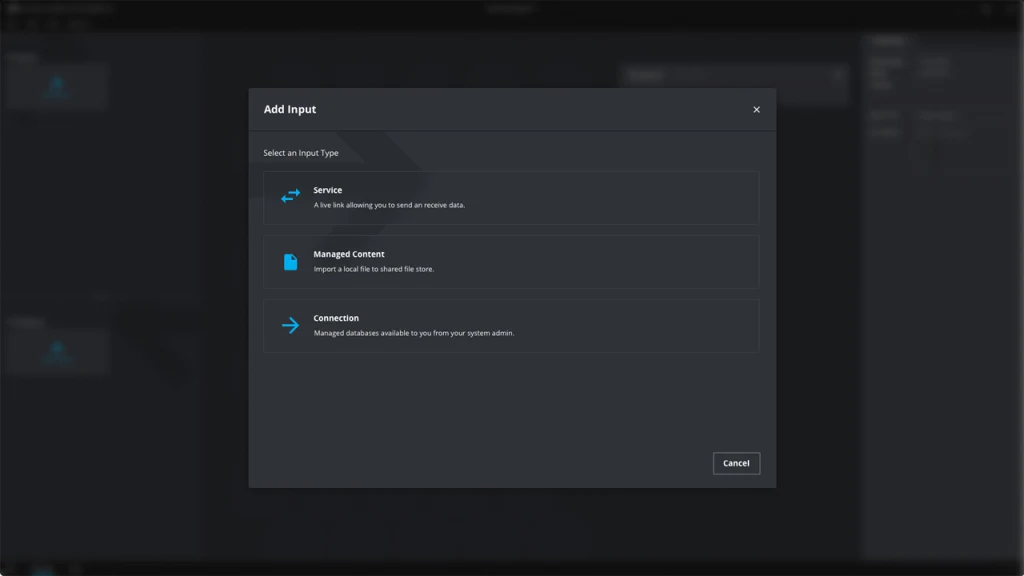This screenshot has width=1024, height=576.
Task: Click the dimmed blue node icon at lower-left
Action: tap(57, 349)
